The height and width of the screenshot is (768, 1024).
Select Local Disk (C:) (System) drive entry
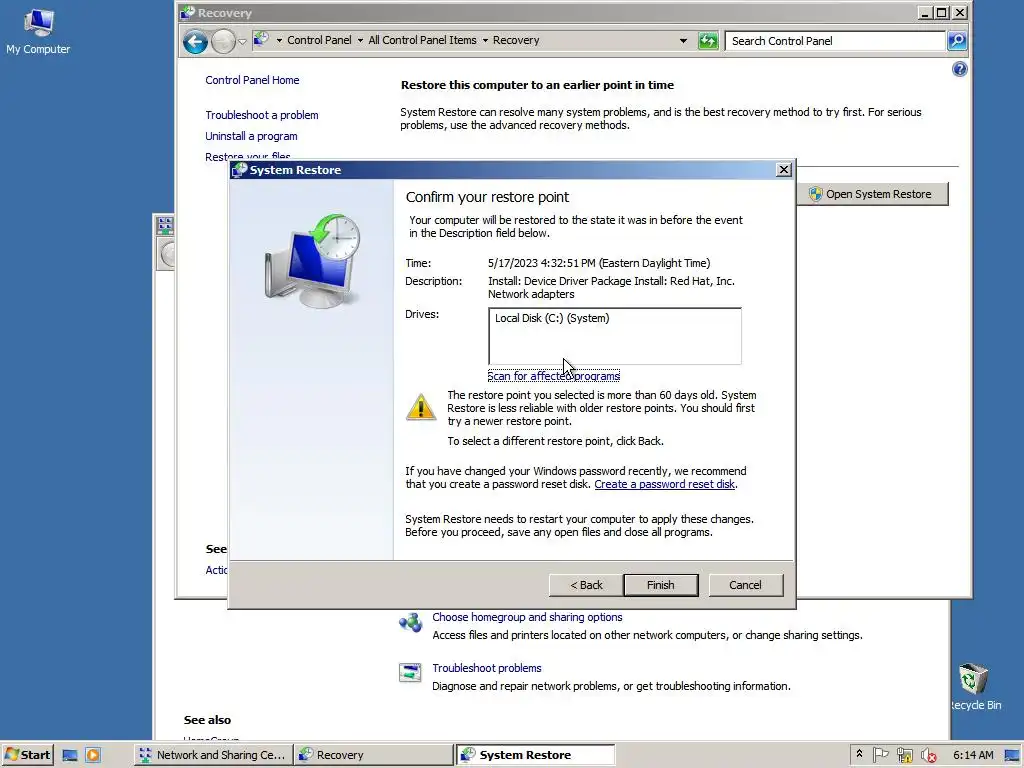pyautogui.click(x=552, y=318)
